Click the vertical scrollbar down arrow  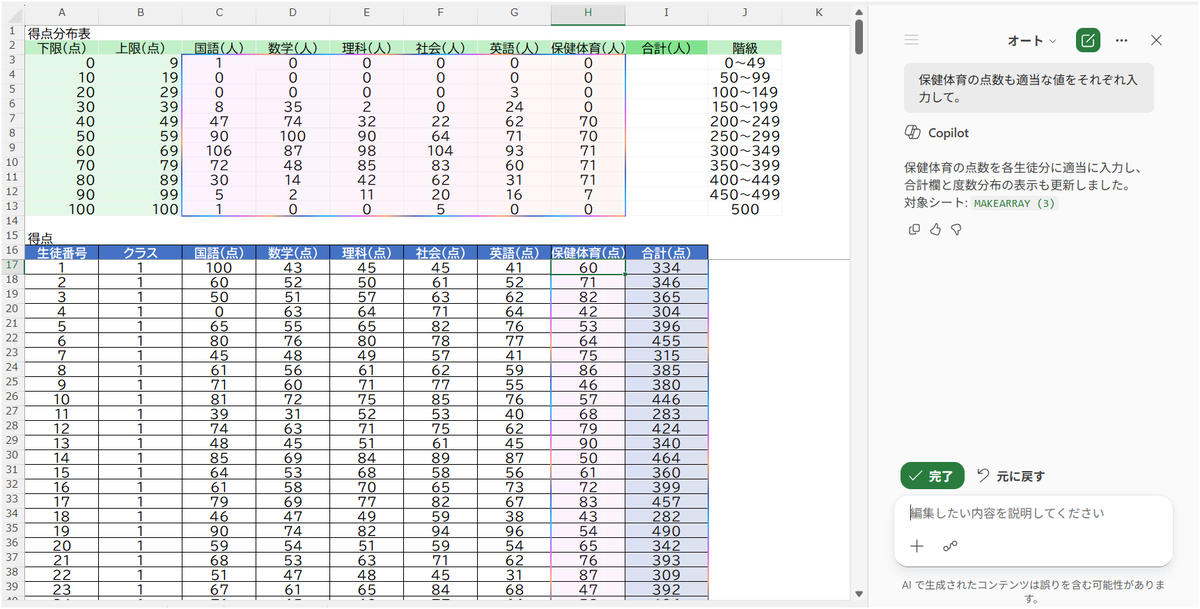858,594
